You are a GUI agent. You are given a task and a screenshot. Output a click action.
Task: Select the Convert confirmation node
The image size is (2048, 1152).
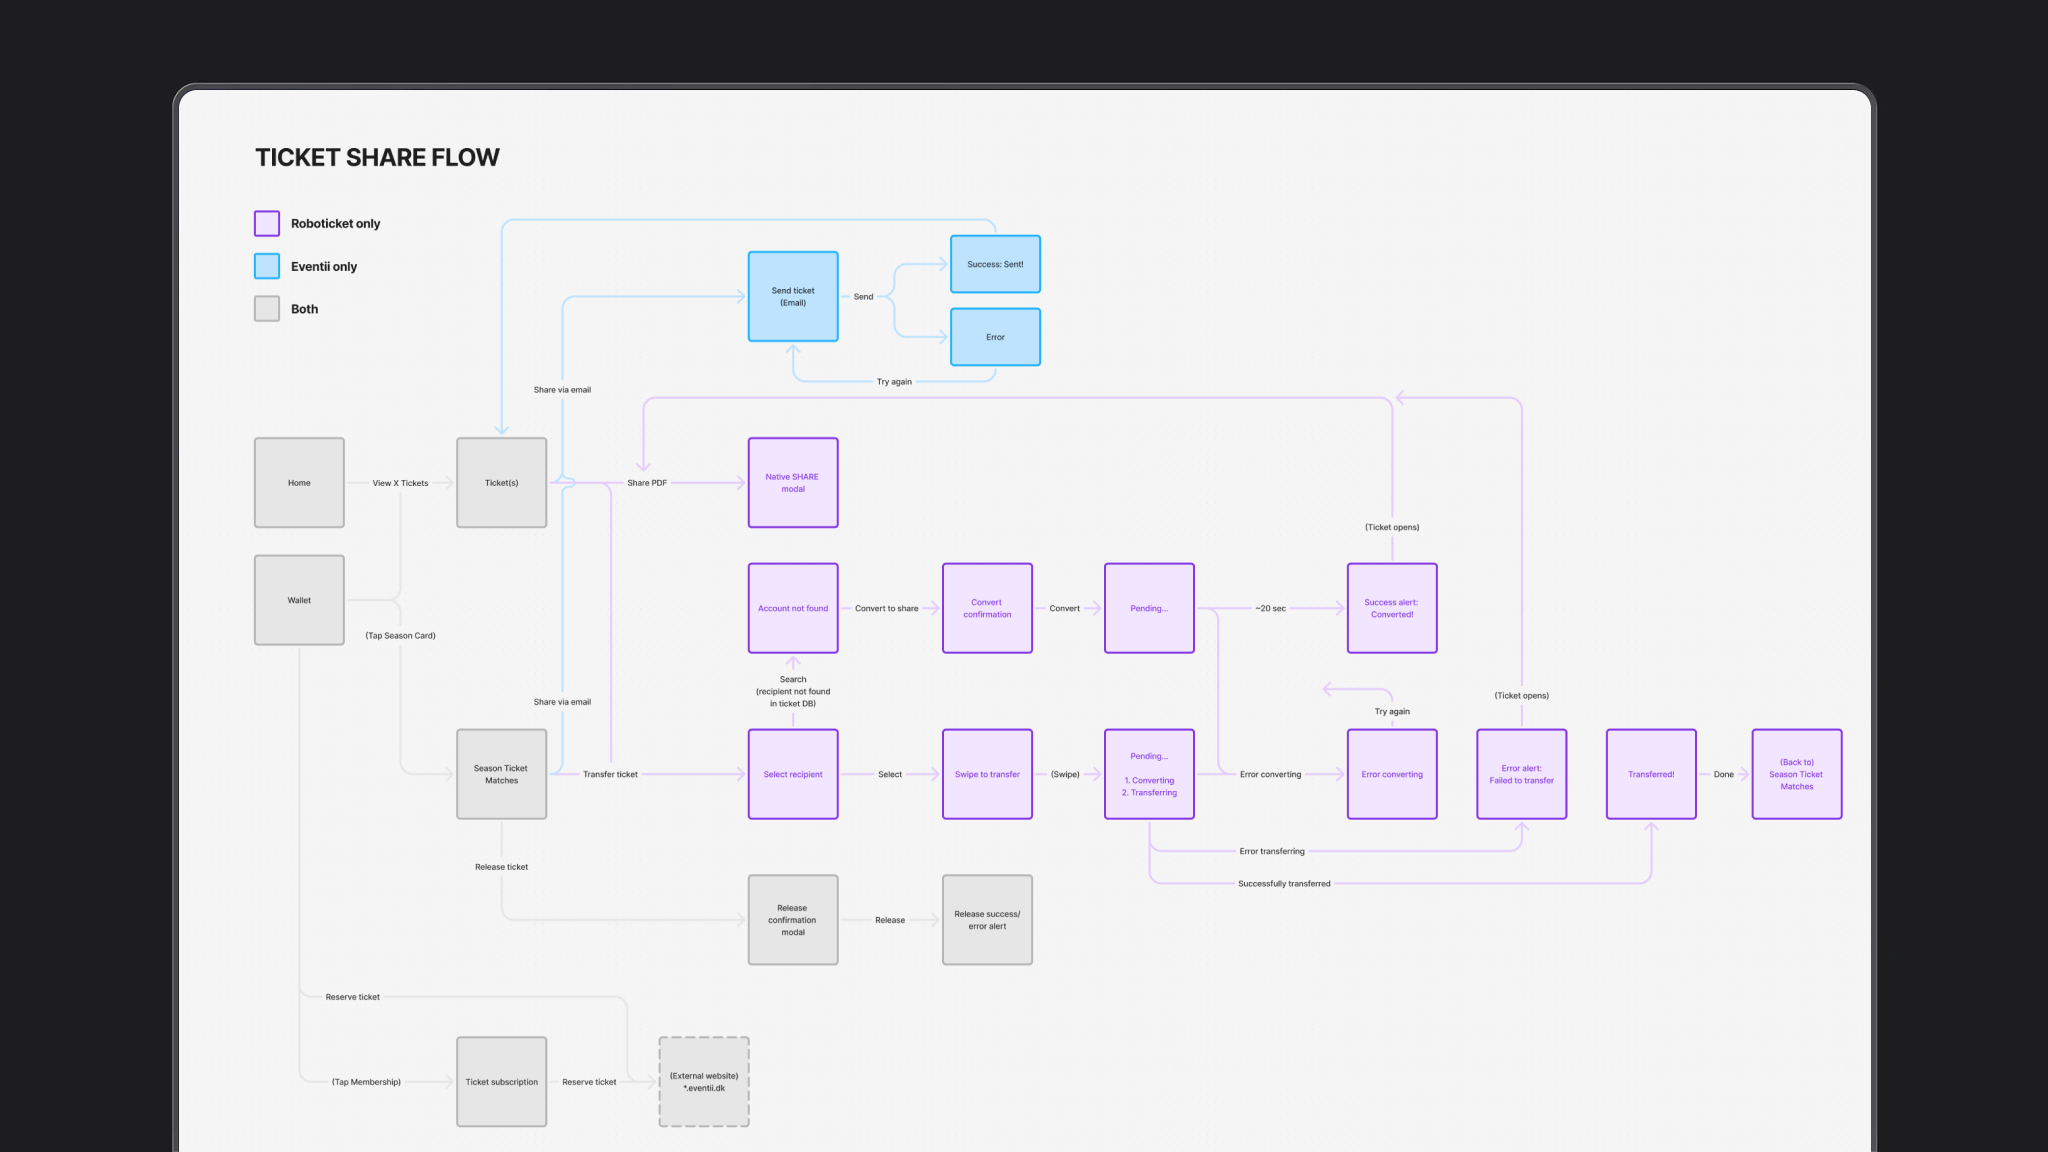coord(987,608)
